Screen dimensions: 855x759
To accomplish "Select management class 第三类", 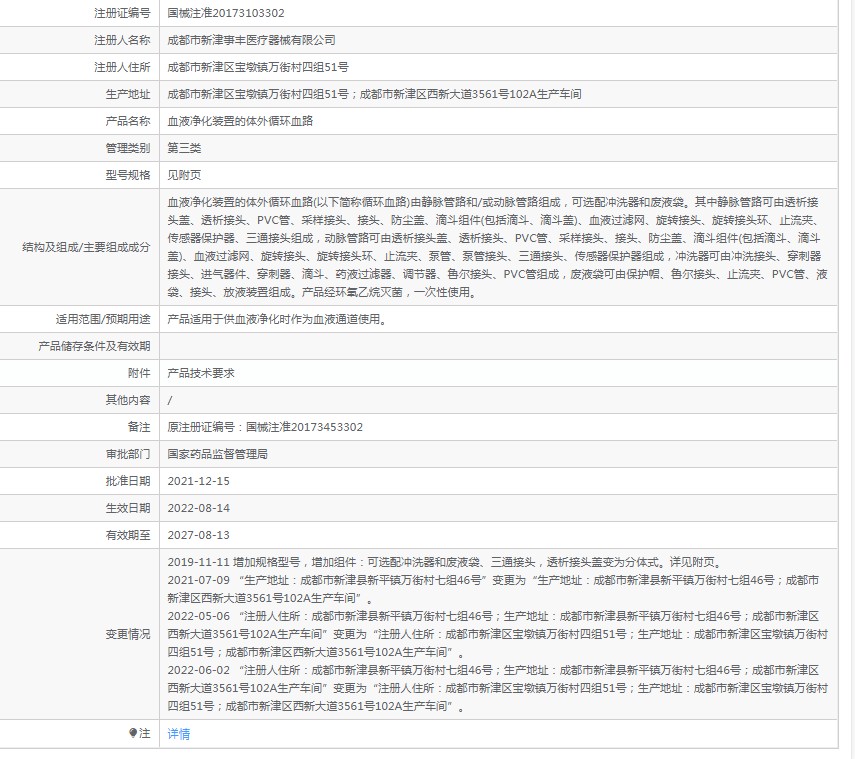I will [x=184, y=148].
